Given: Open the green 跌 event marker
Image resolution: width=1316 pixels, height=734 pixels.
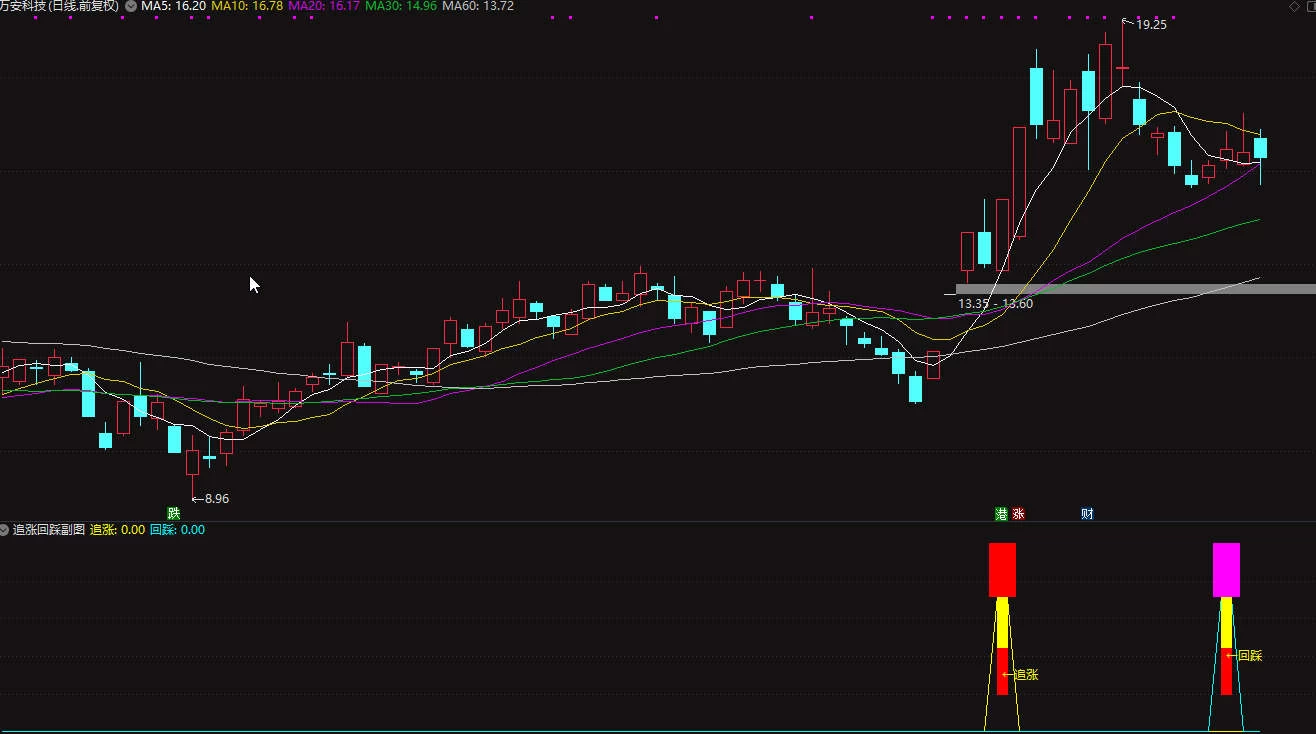Looking at the screenshot, I should coord(173,514).
